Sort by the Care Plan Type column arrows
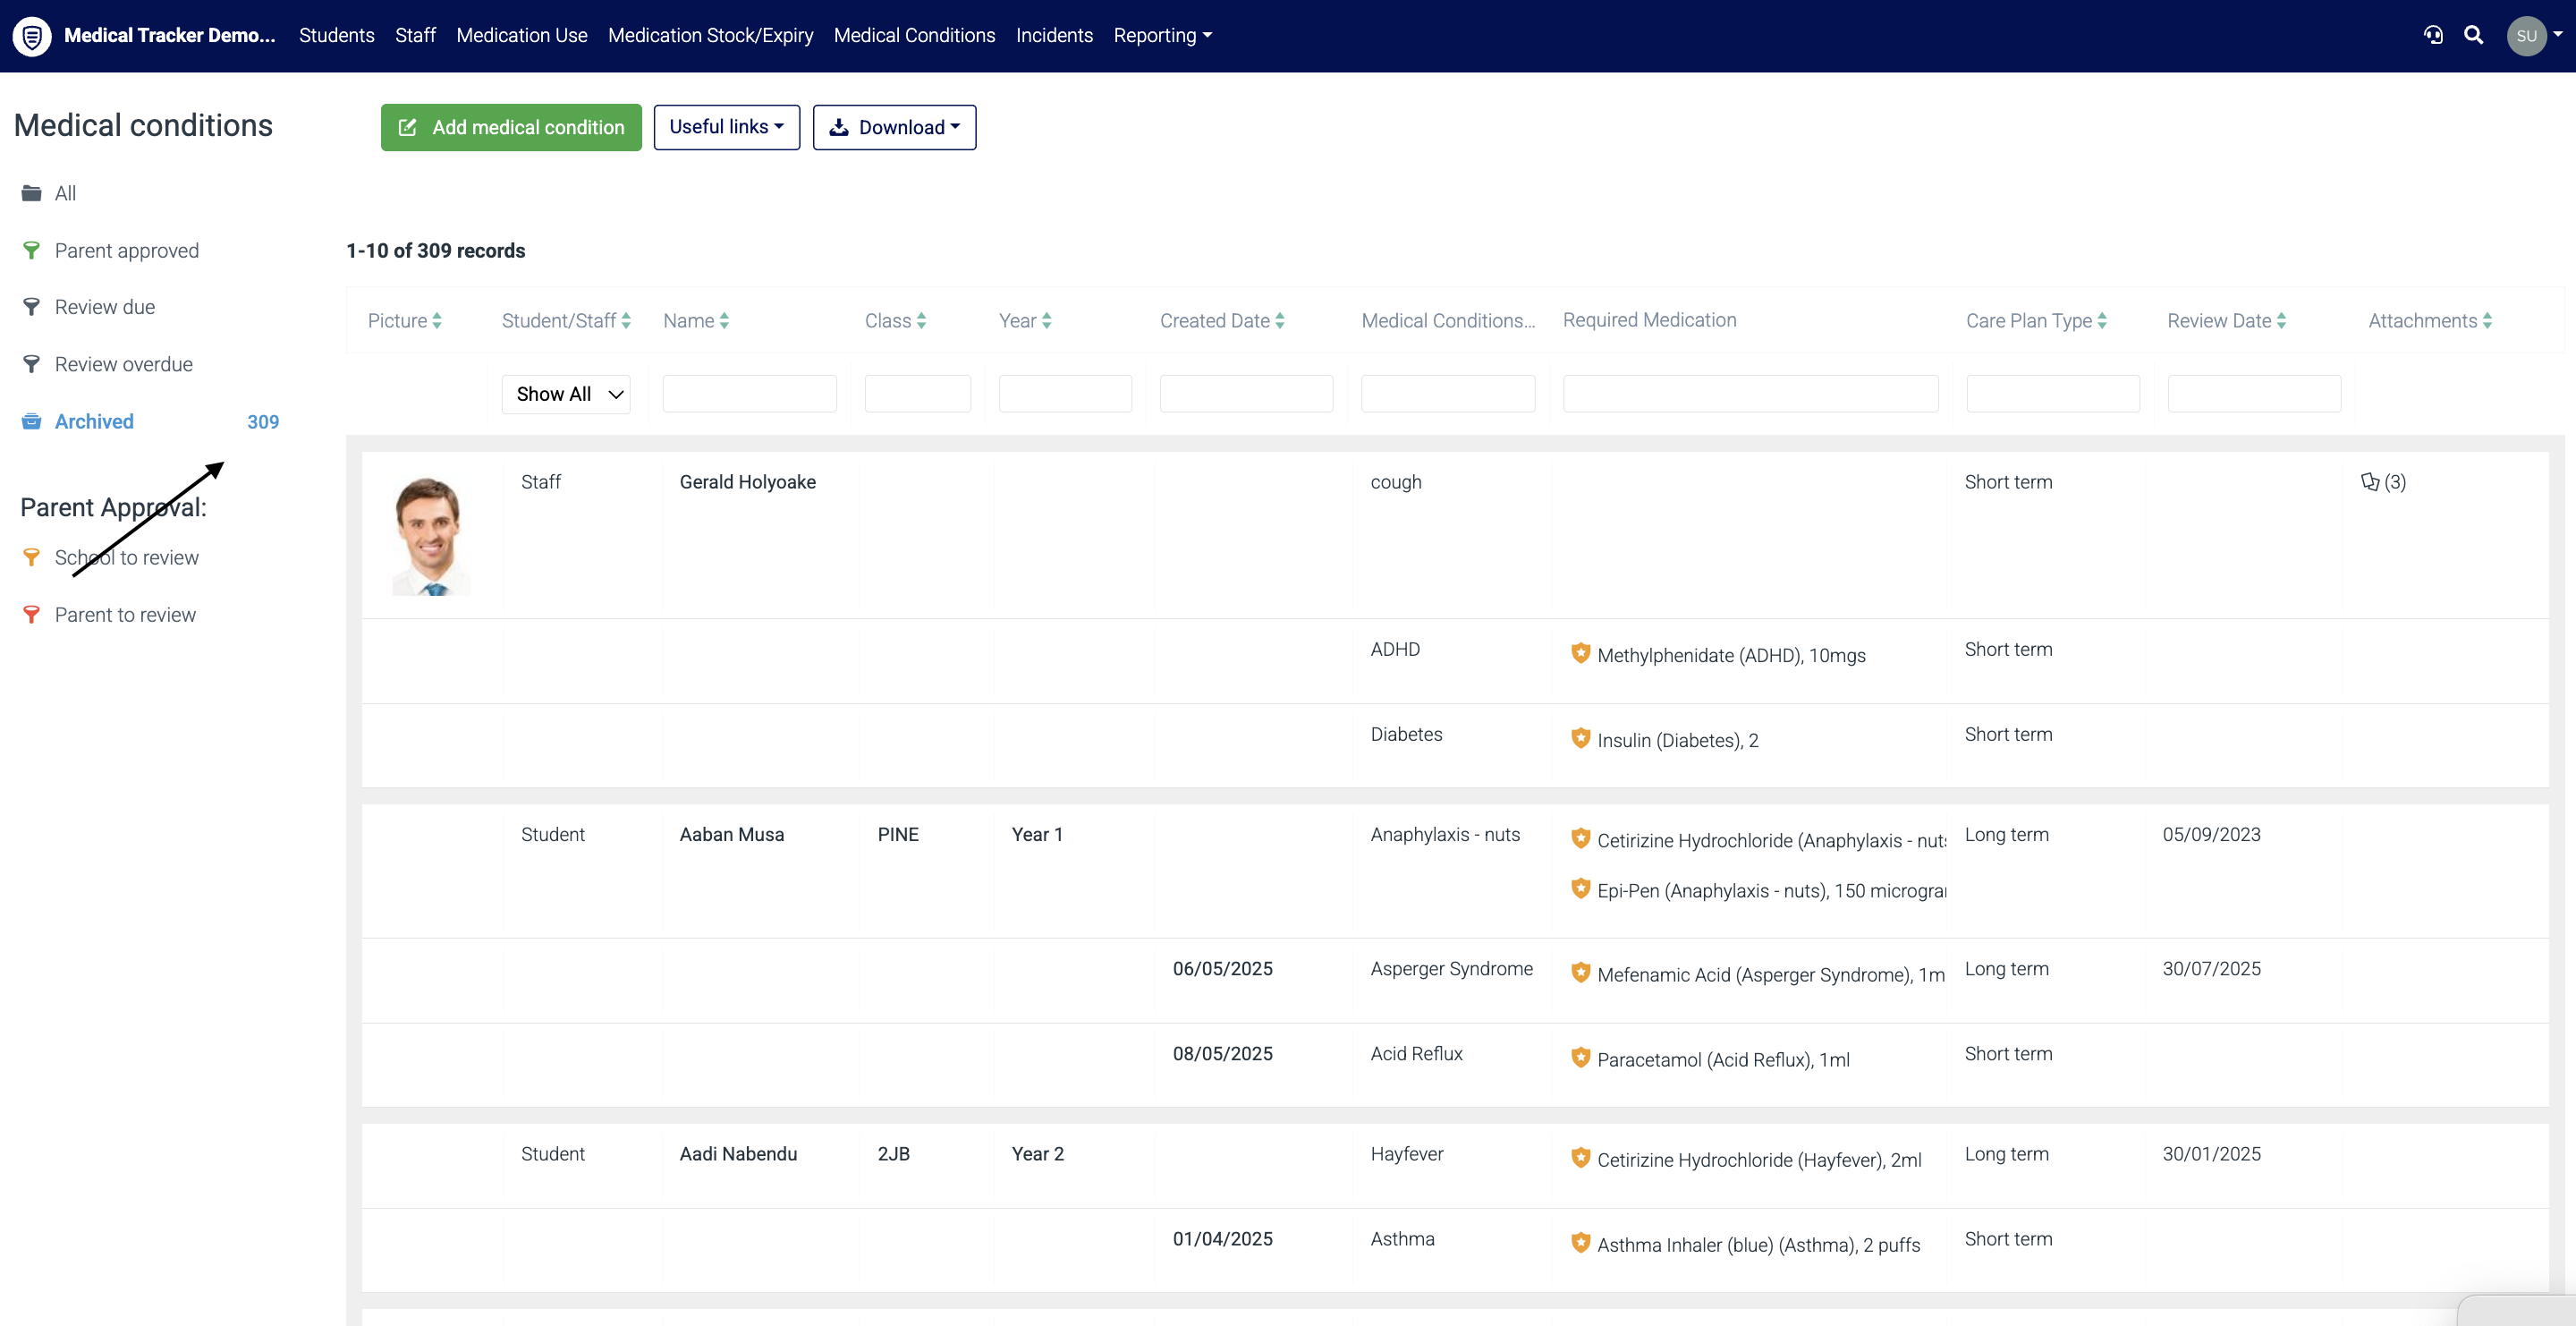 (2102, 321)
